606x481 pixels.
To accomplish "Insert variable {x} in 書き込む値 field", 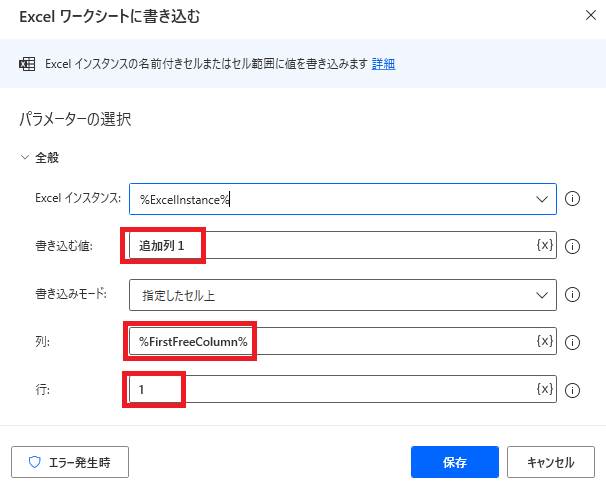I will pyautogui.click(x=545, y=245).
